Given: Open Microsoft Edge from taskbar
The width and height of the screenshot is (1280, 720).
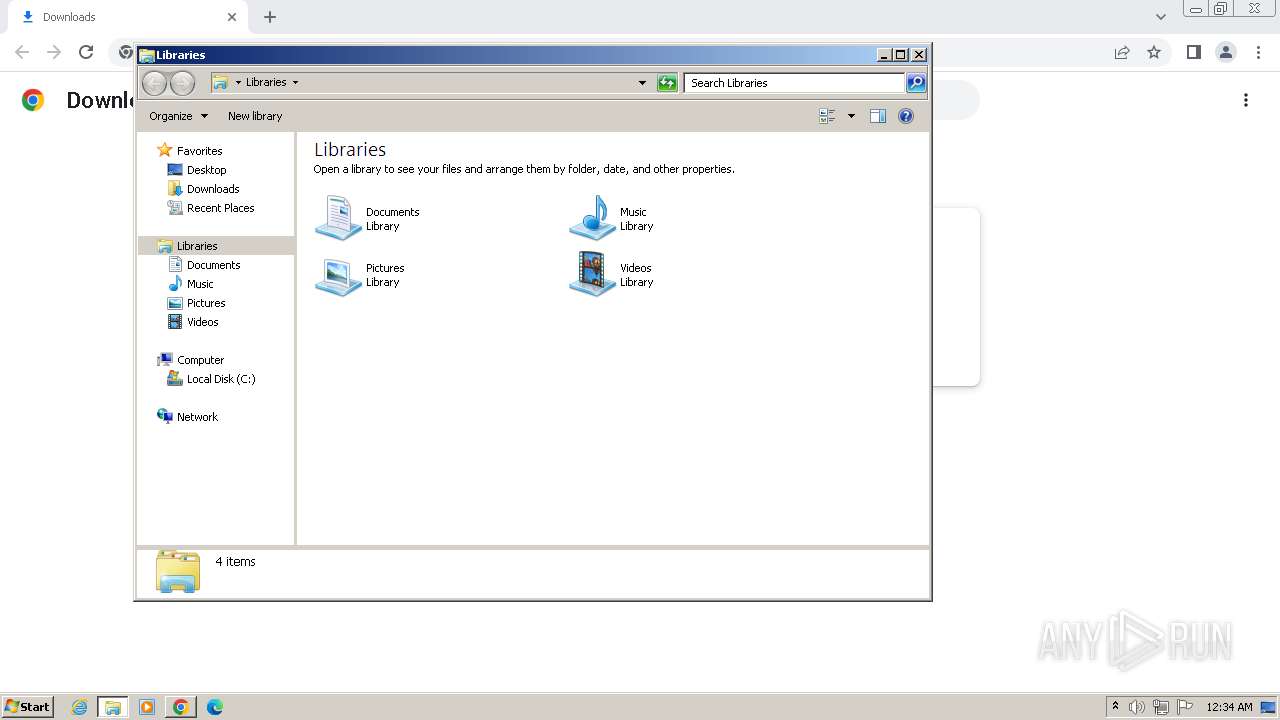Looking at the screenshot, I should coord(214,707).
